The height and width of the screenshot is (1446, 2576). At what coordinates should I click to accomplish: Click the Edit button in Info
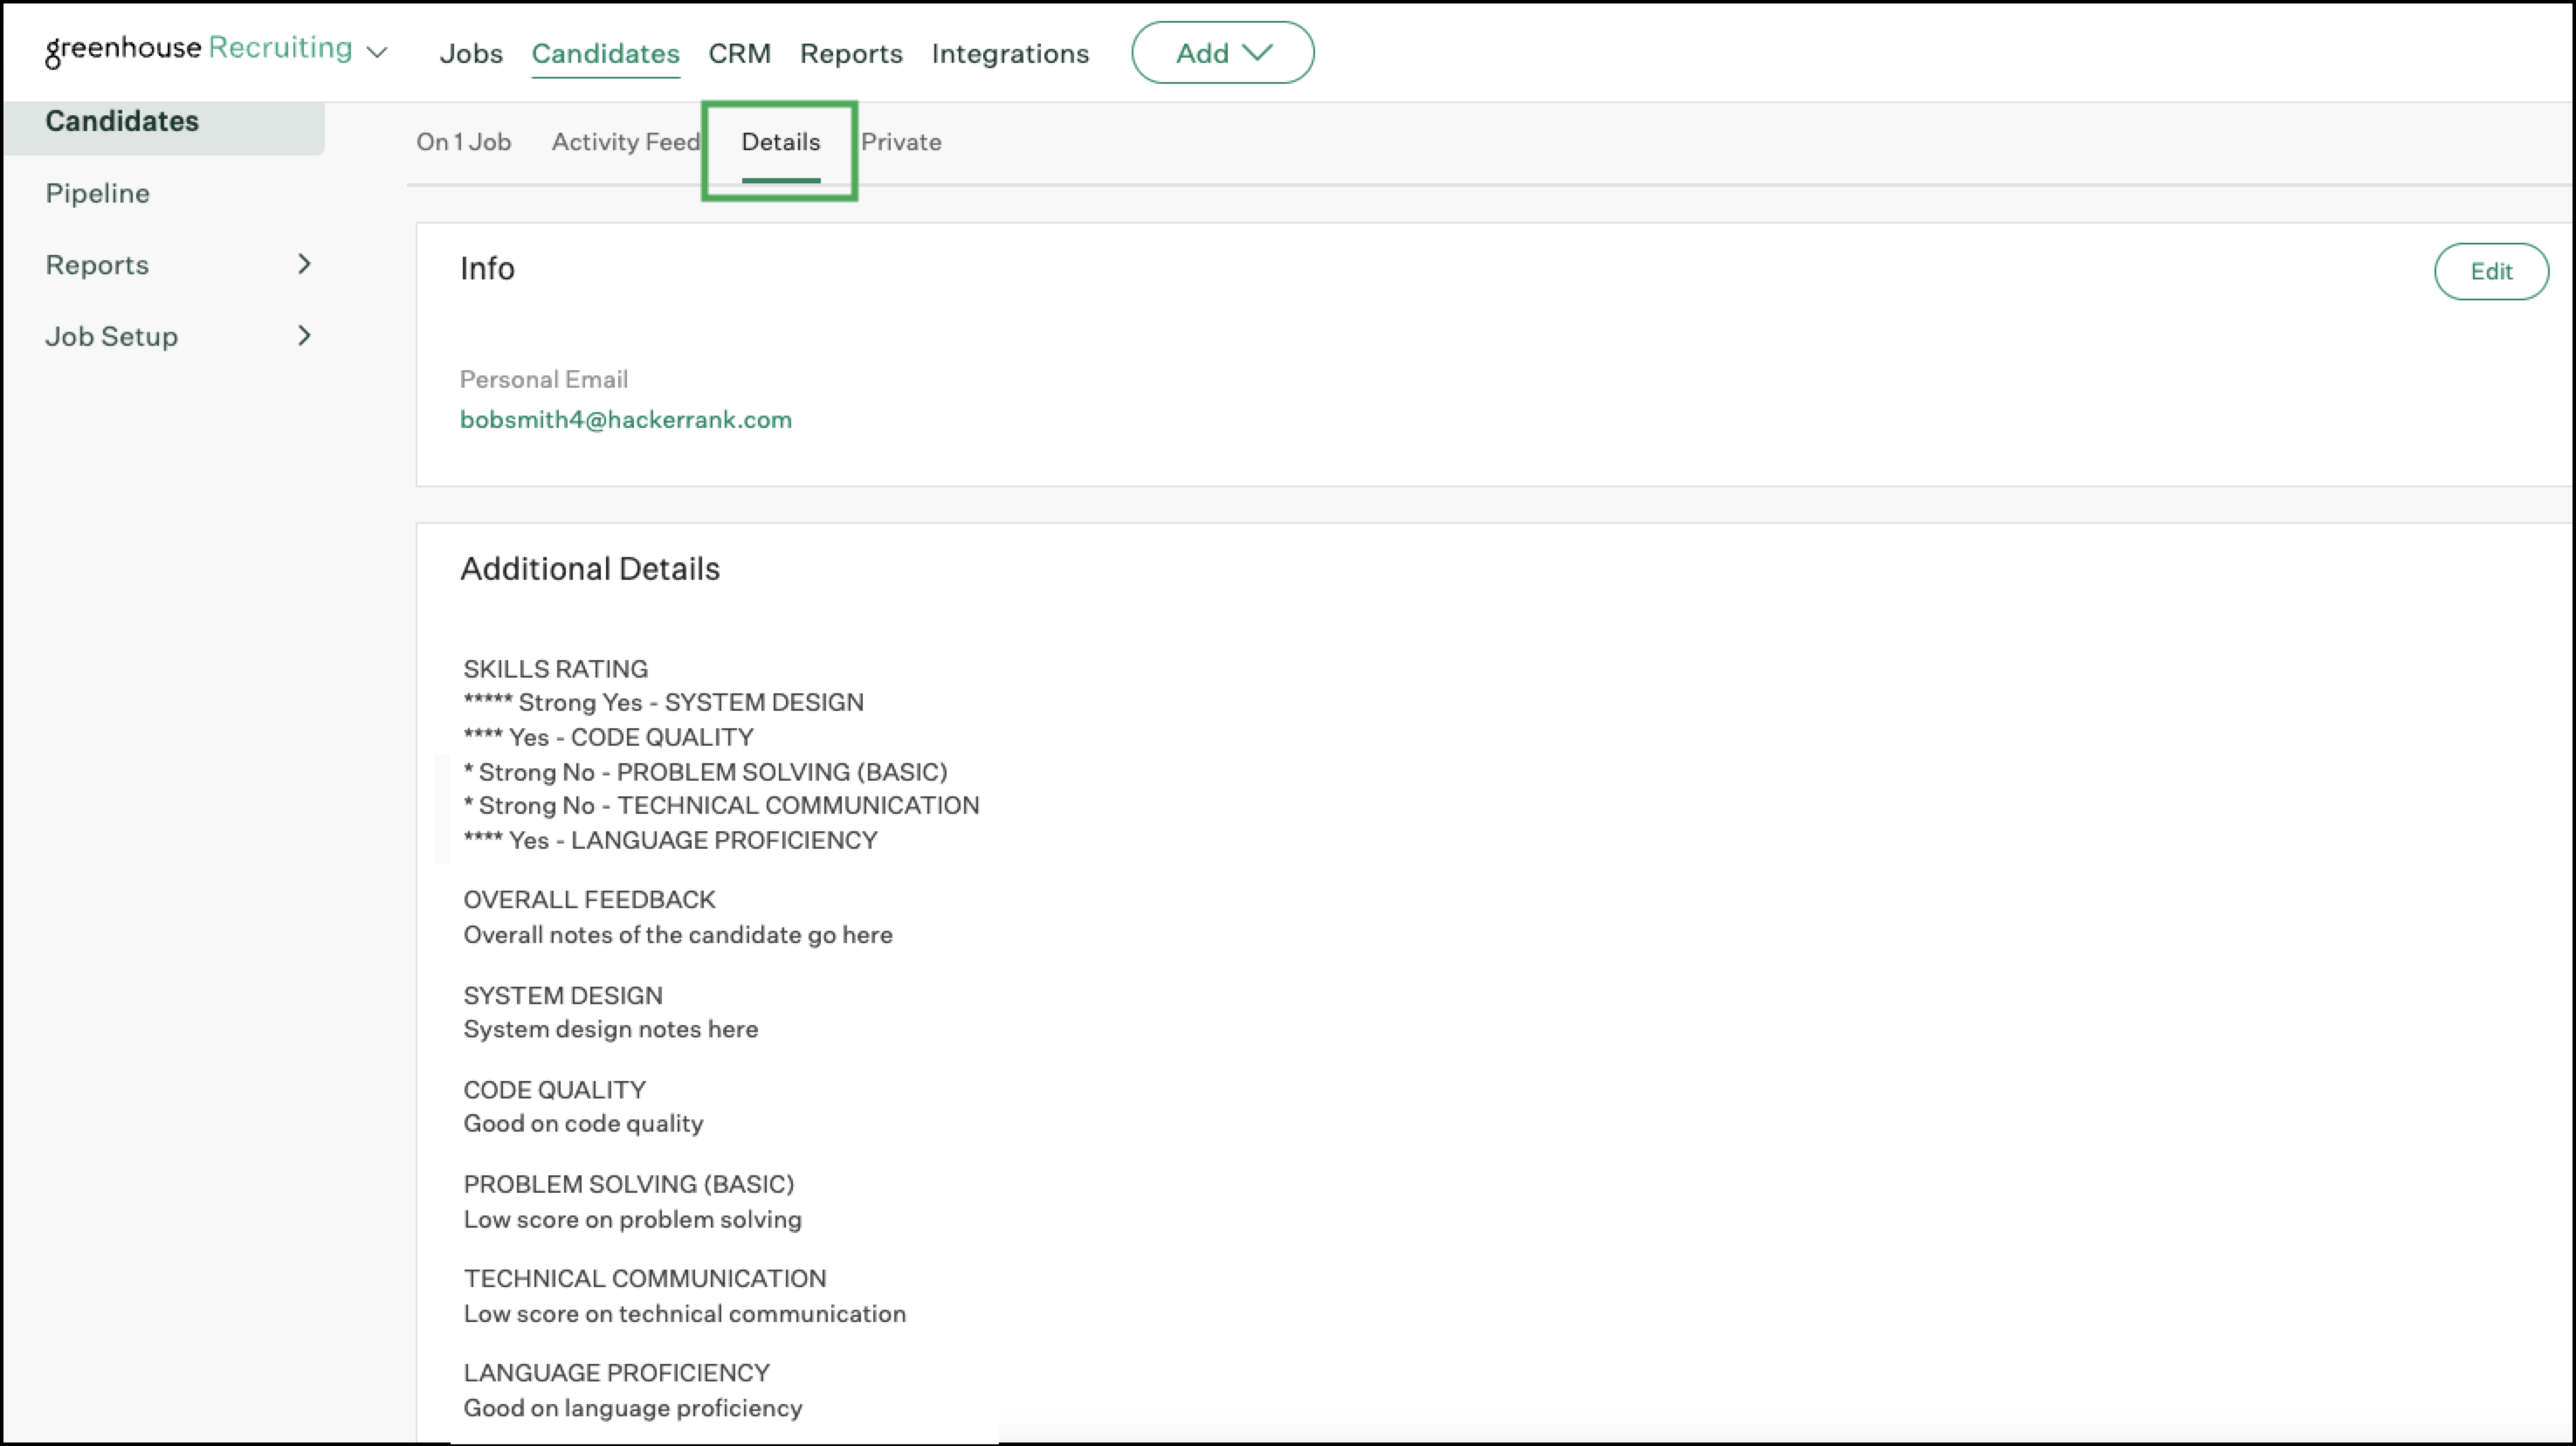[x=2490, y=271]
